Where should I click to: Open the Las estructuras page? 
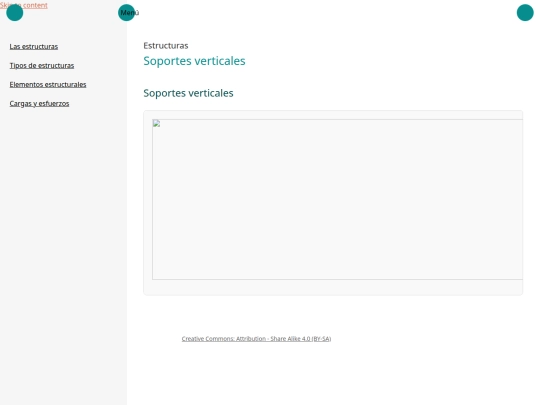tap(34, 46)
